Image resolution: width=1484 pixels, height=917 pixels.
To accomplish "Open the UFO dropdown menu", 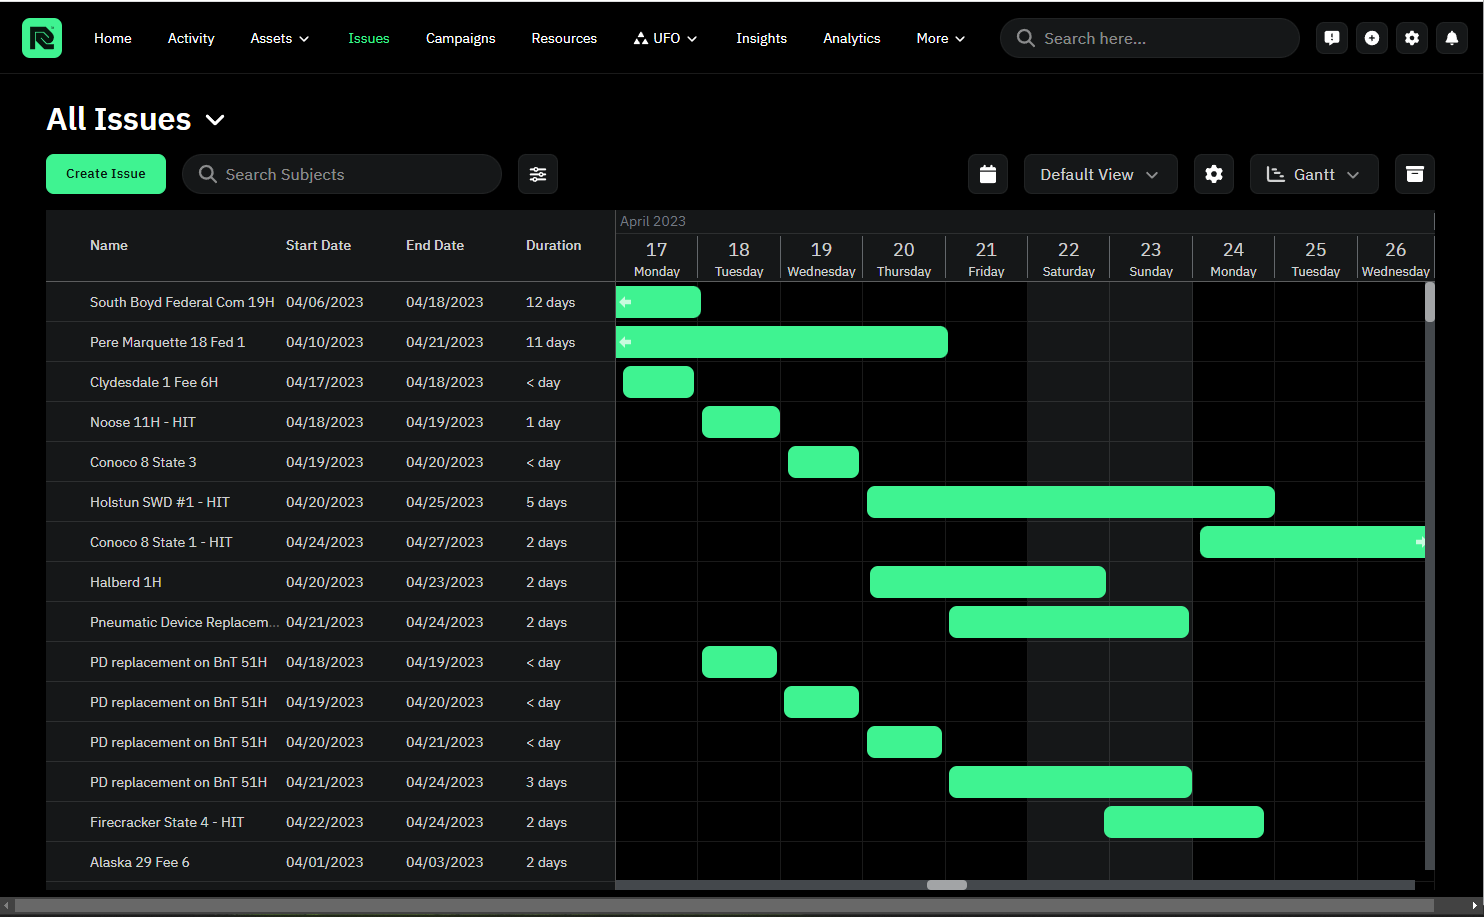I will click(x=666, y=38).
